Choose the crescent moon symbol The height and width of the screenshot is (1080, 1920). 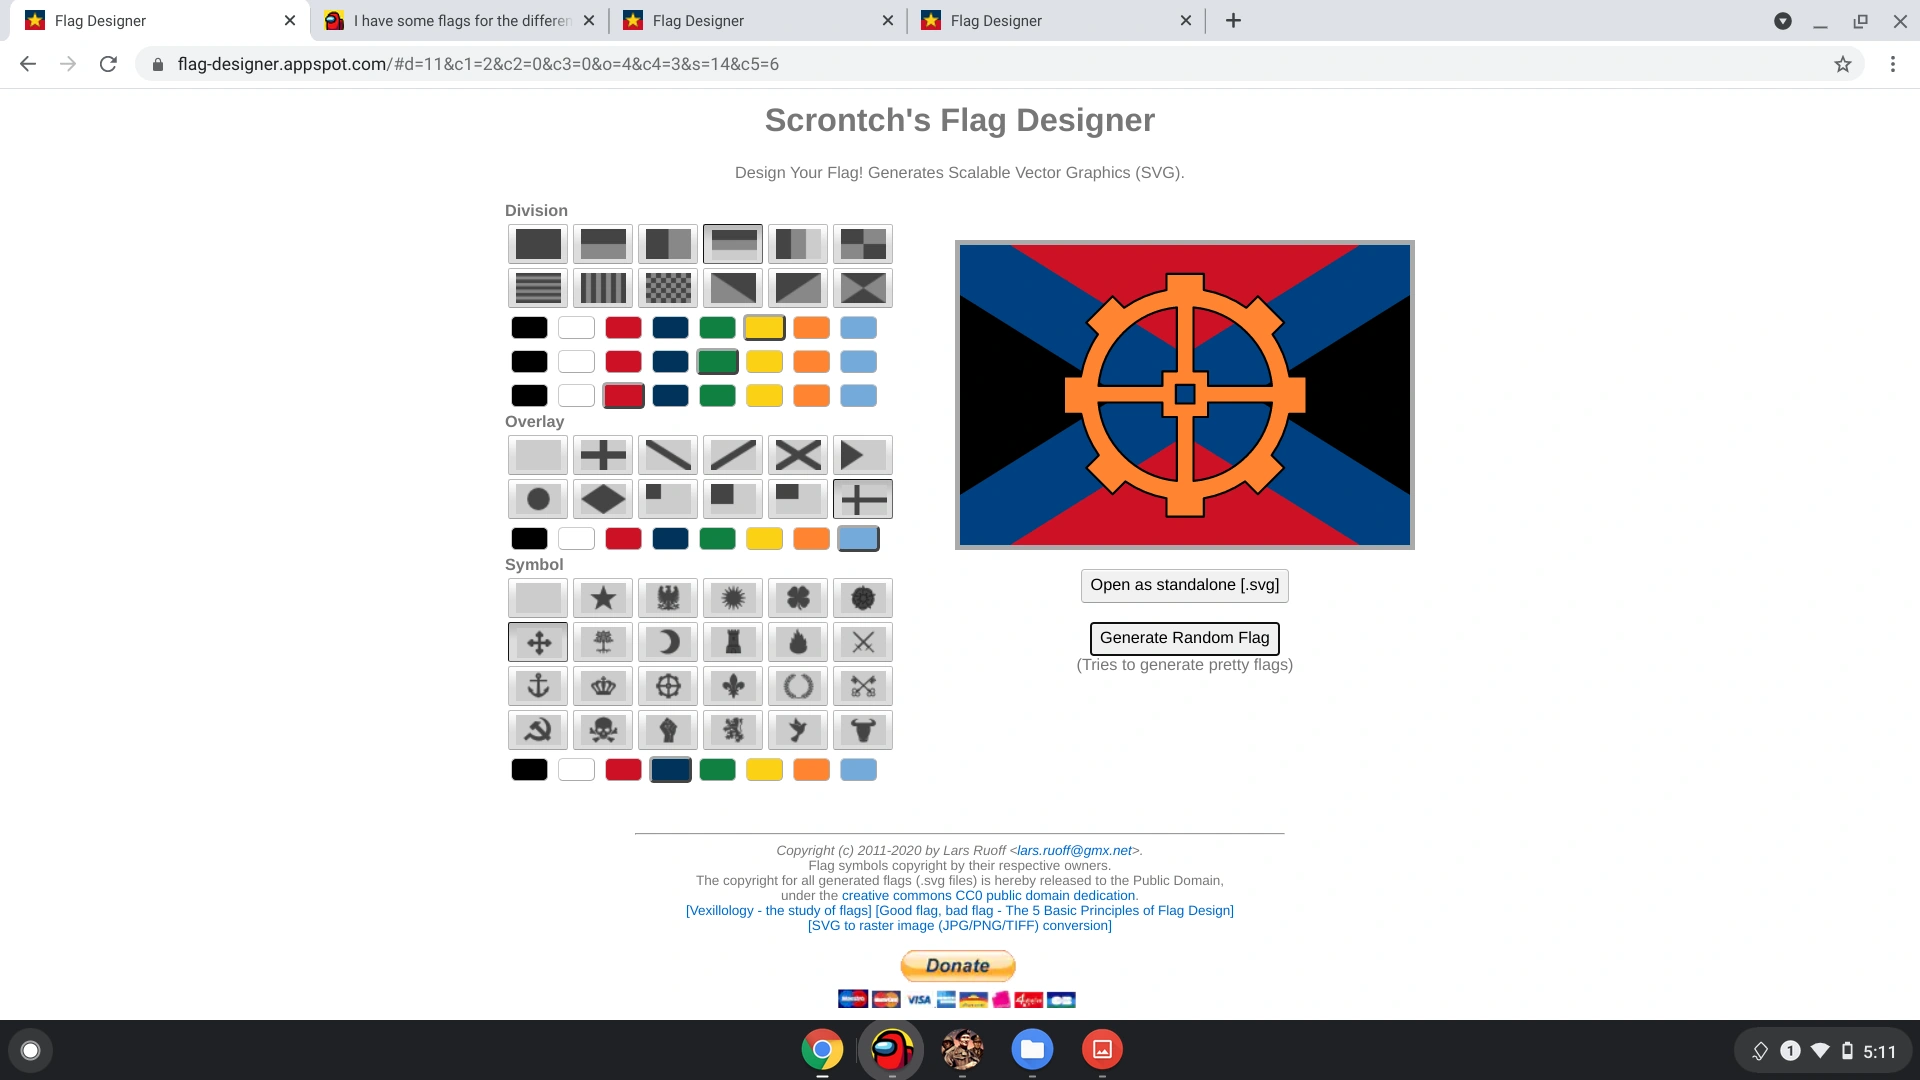click(x=667, y=642)
